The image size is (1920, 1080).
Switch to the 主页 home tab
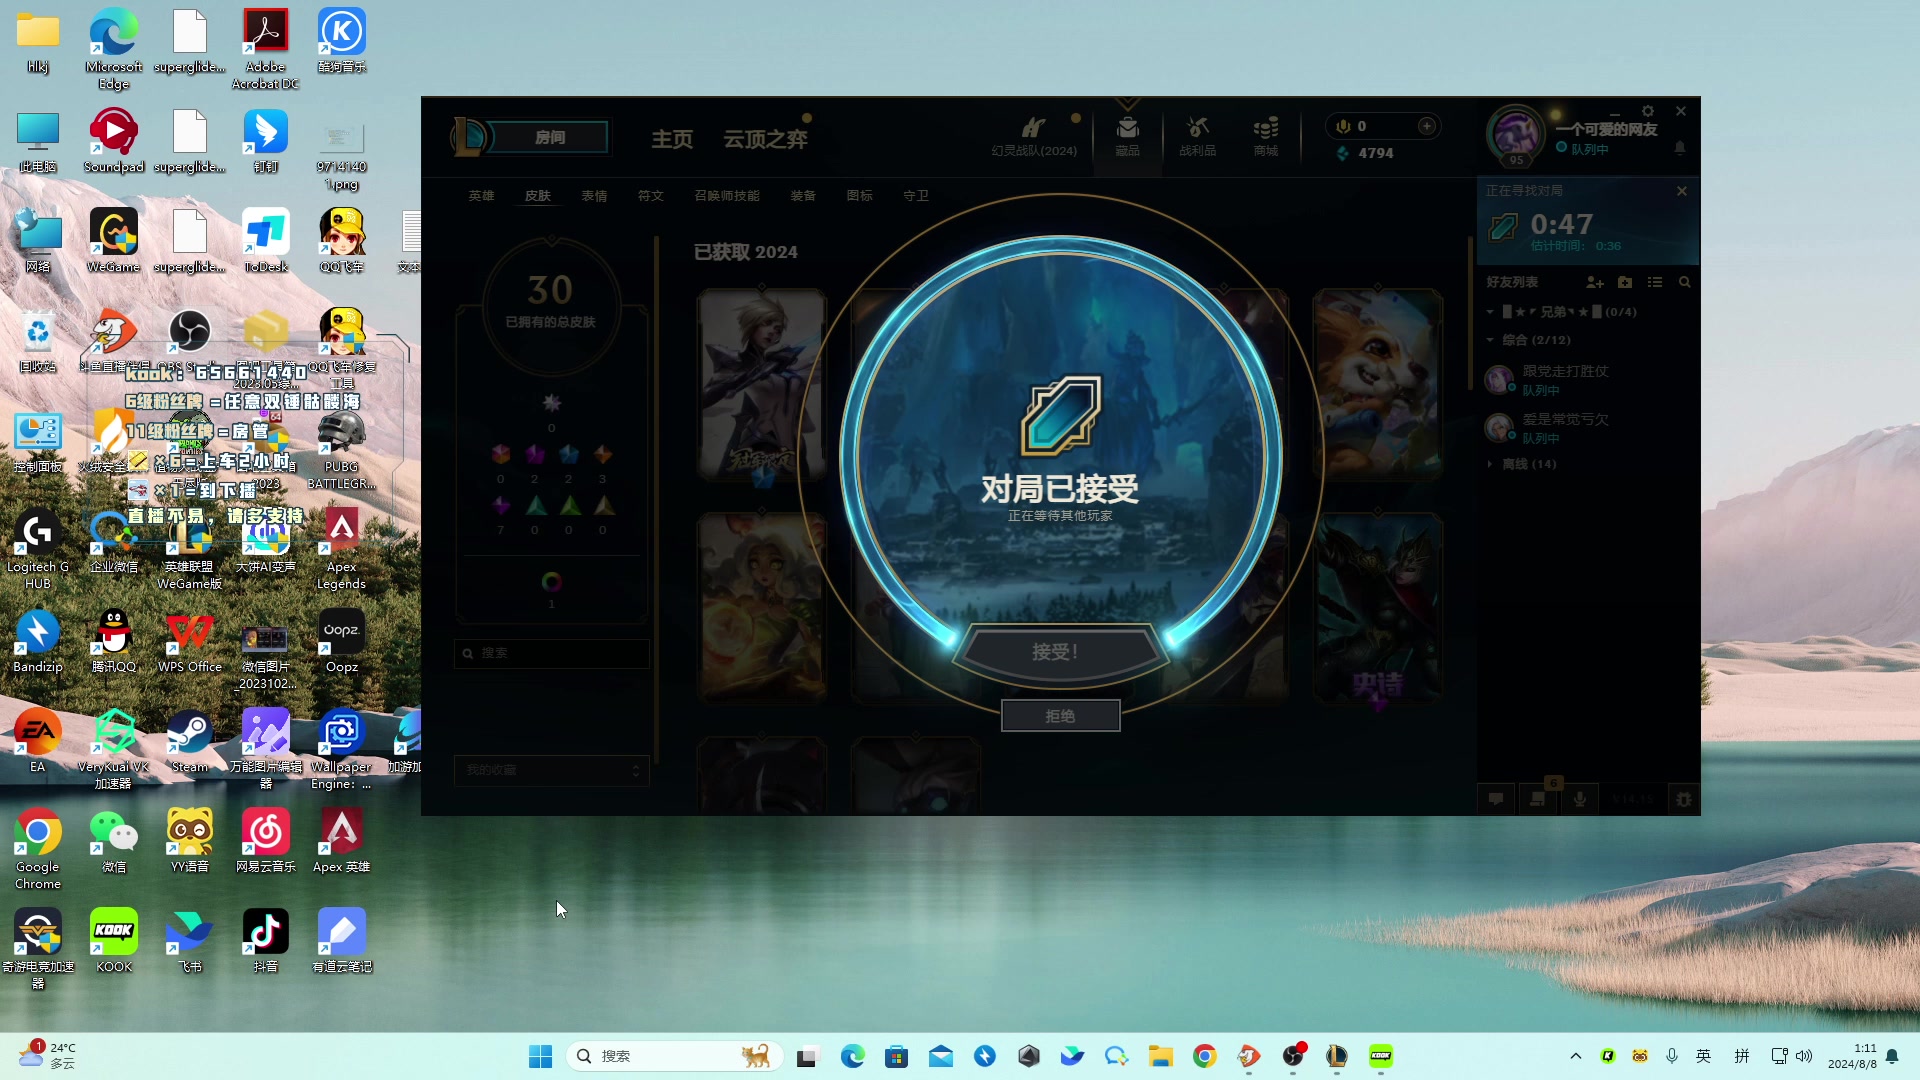pyautogui.click(x=672, y=139)
